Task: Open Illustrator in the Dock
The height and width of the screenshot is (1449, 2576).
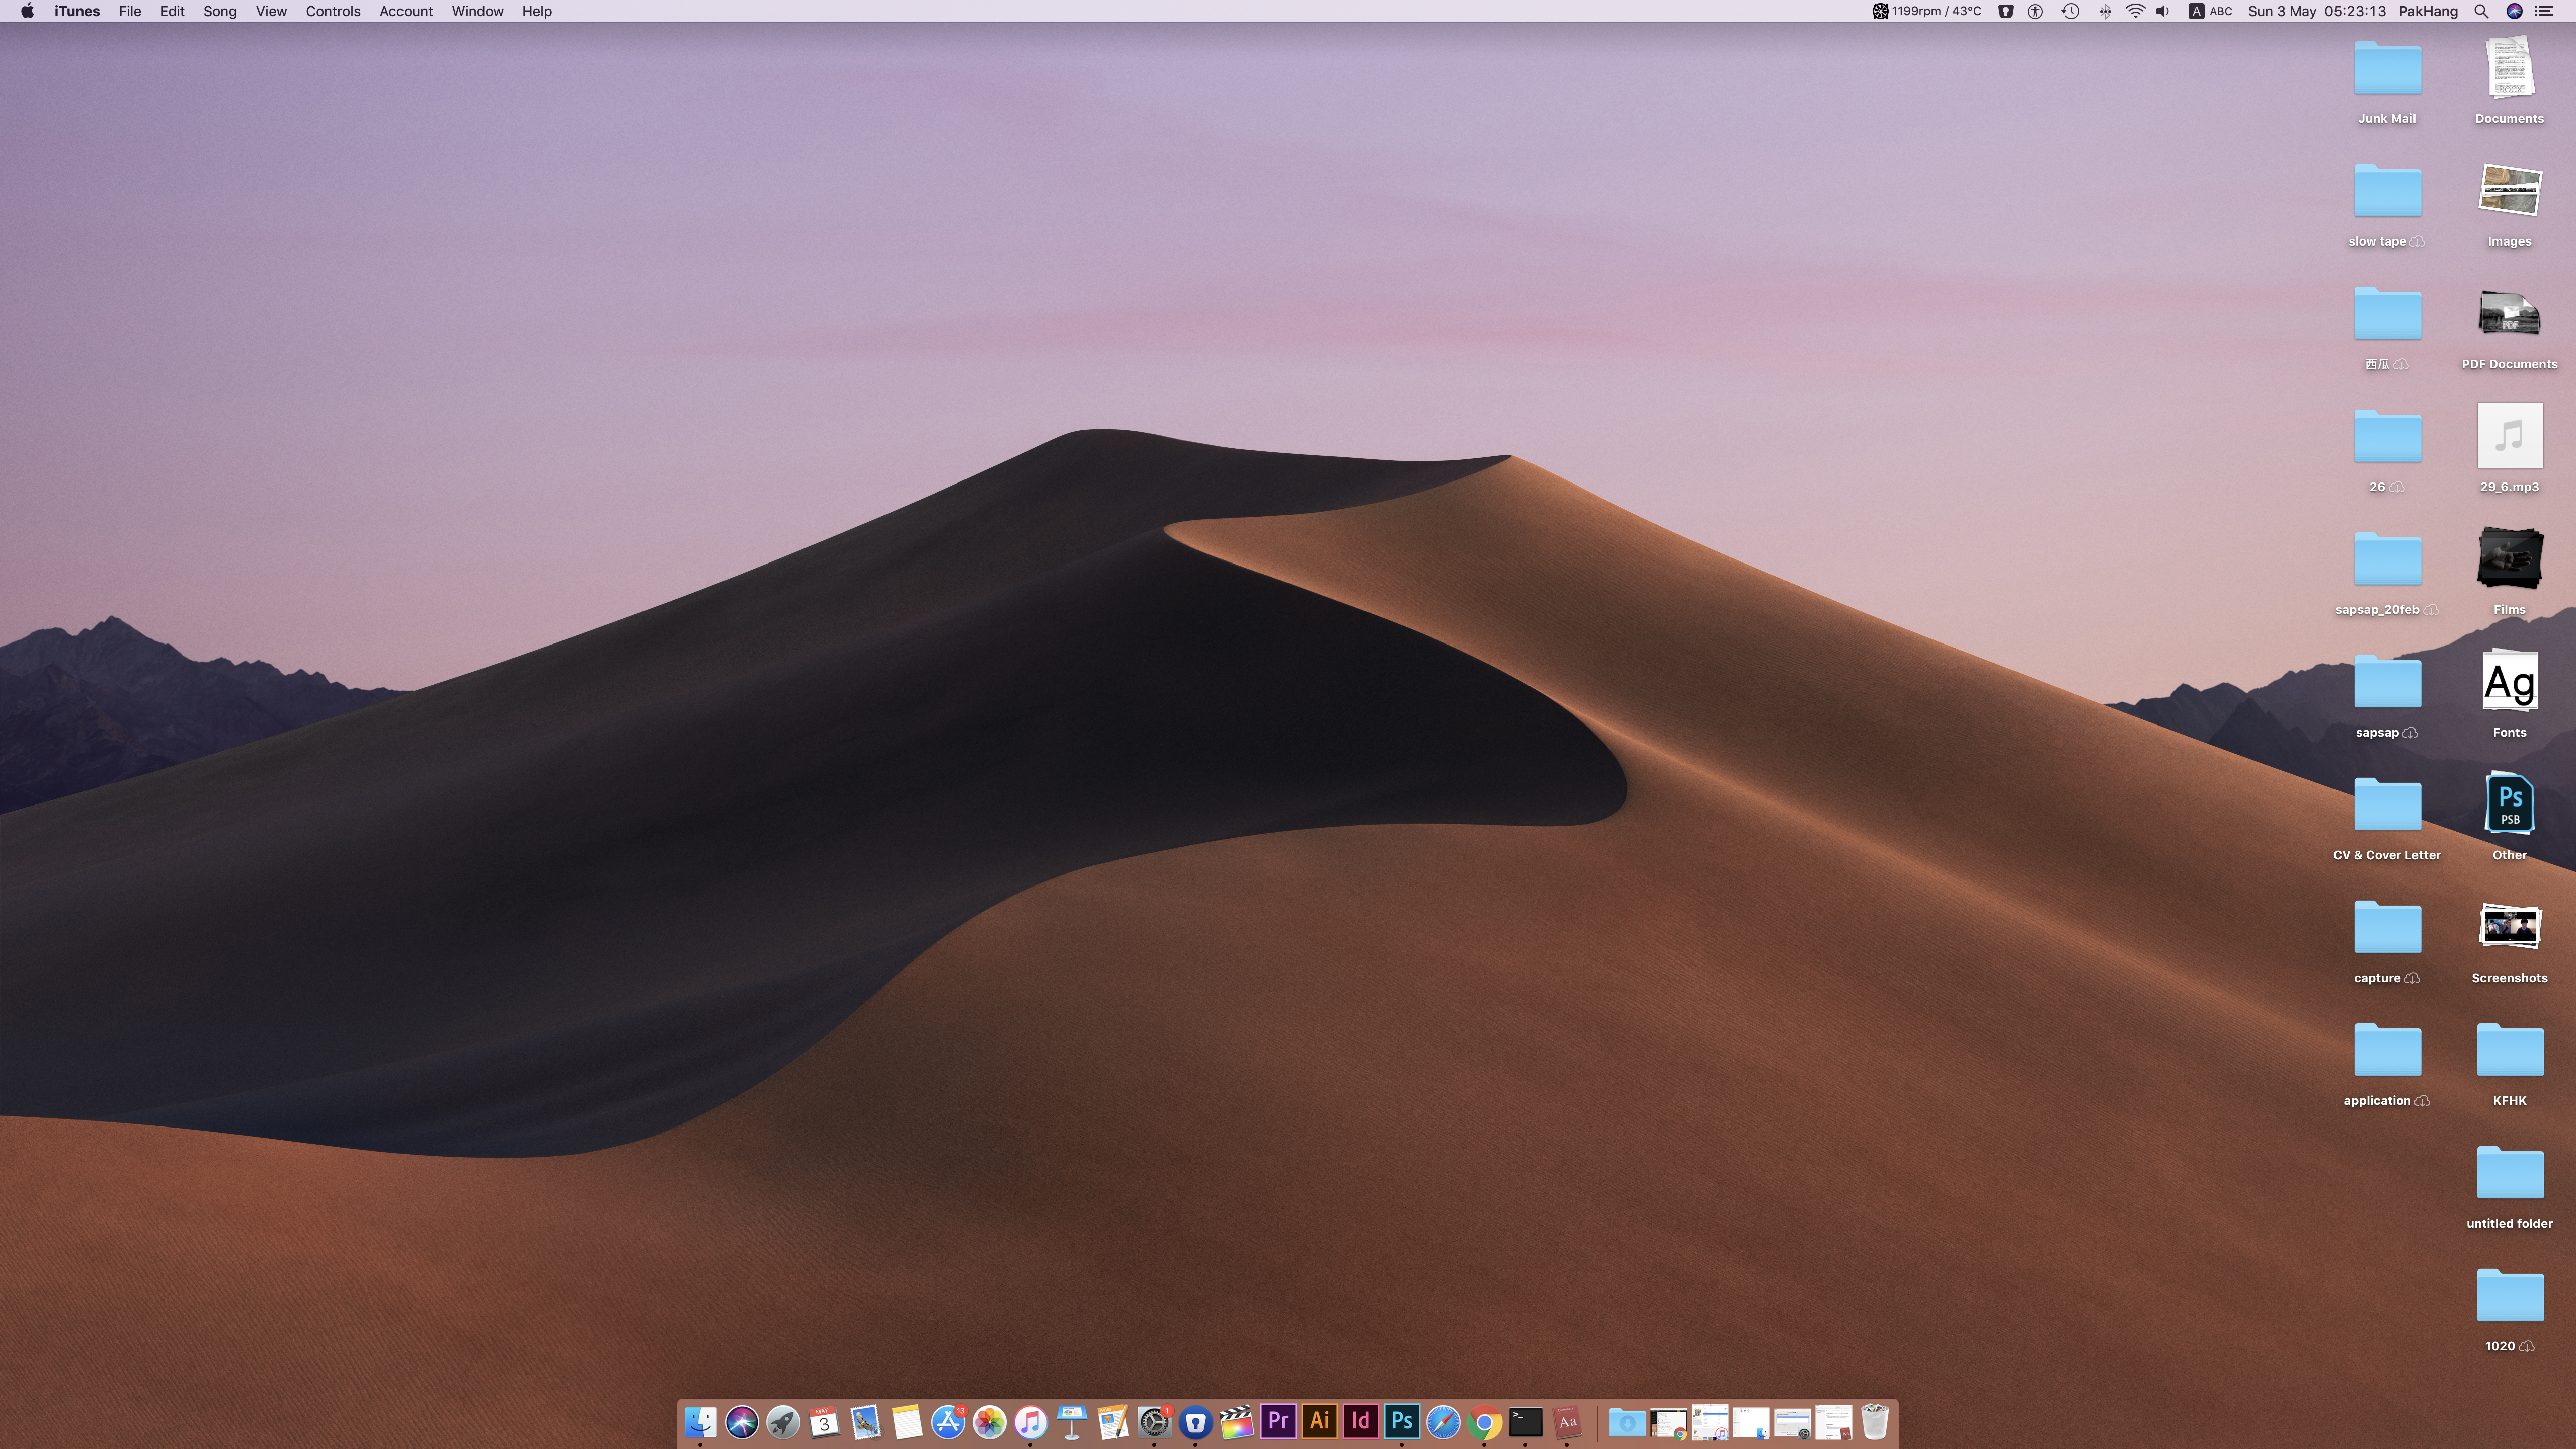Action: [1319, 1421]
